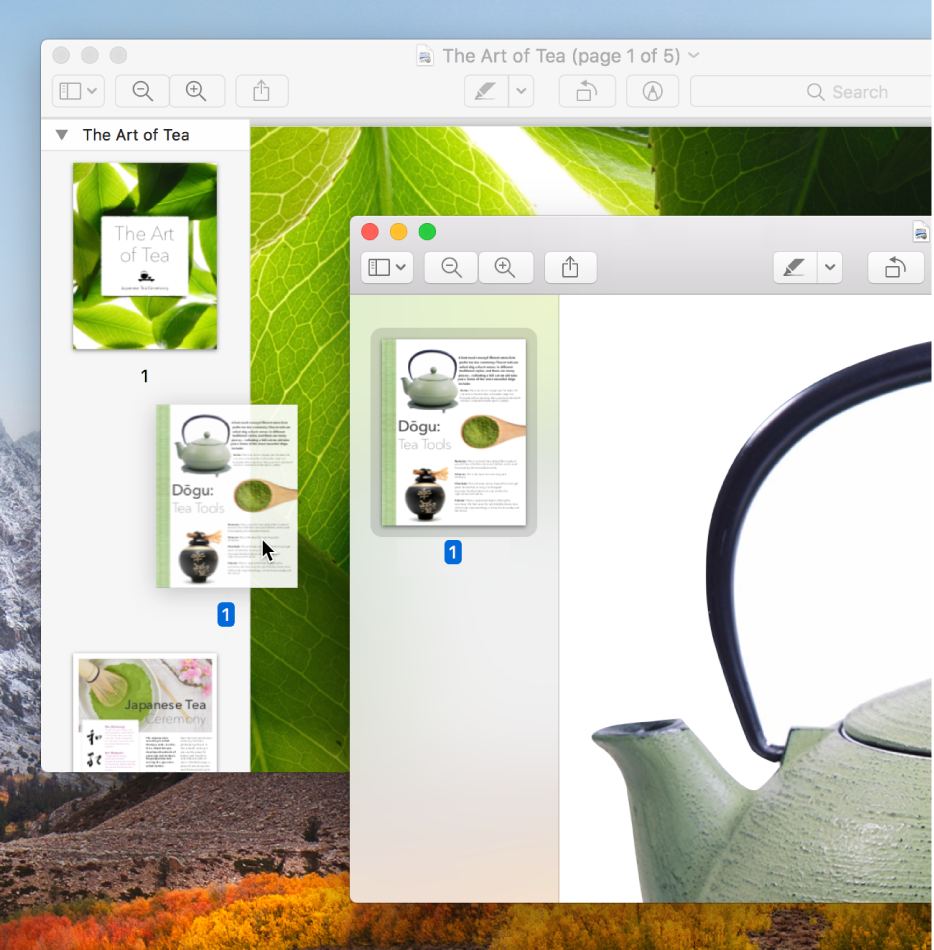Rotate the teapot page in front window
Screen dimensions: 934x950
coord(895,268)
